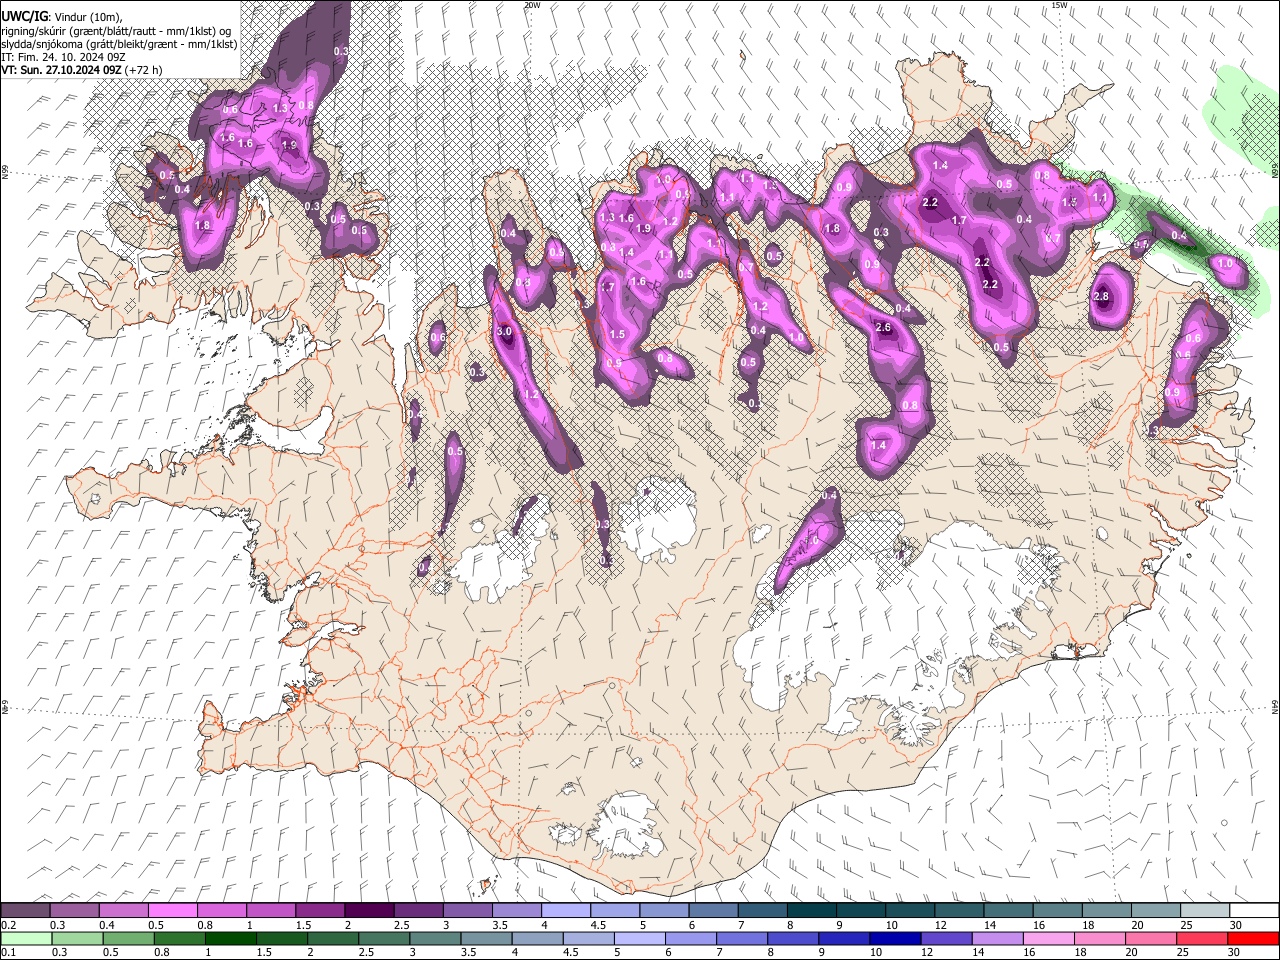Click the 'IT: Fim. 24. 10. 2024 09Z' line
The height and width of the screenshot is (960, 1280).
click(x=63, y=57)
